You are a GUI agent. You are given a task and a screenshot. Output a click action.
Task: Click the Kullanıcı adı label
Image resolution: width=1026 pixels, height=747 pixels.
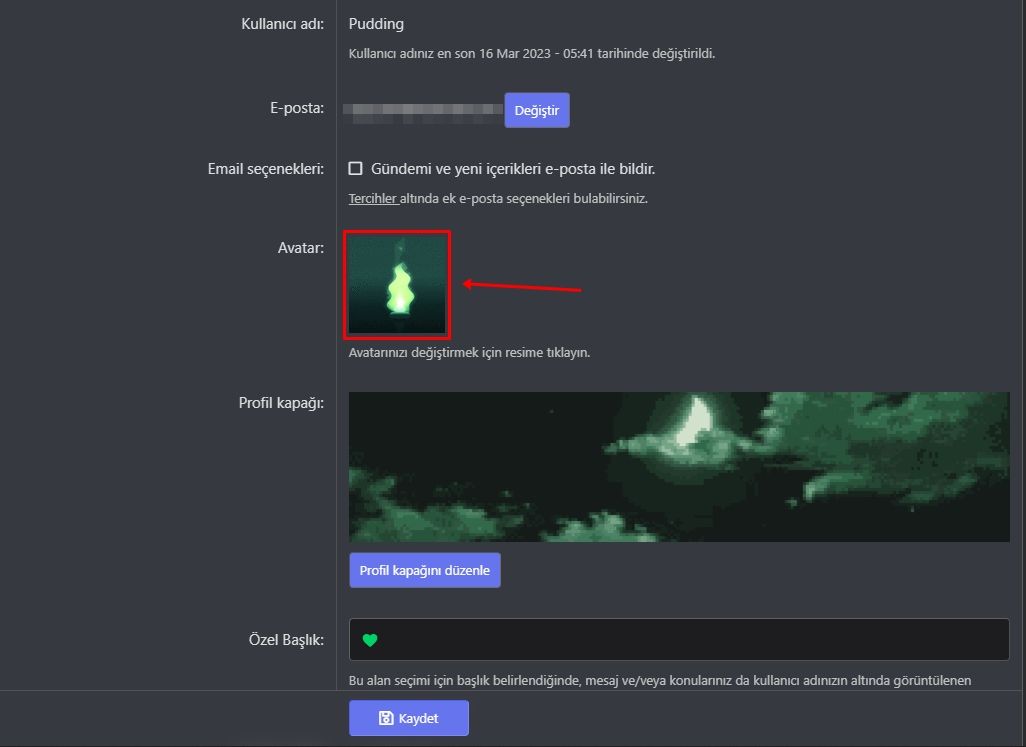282,24
